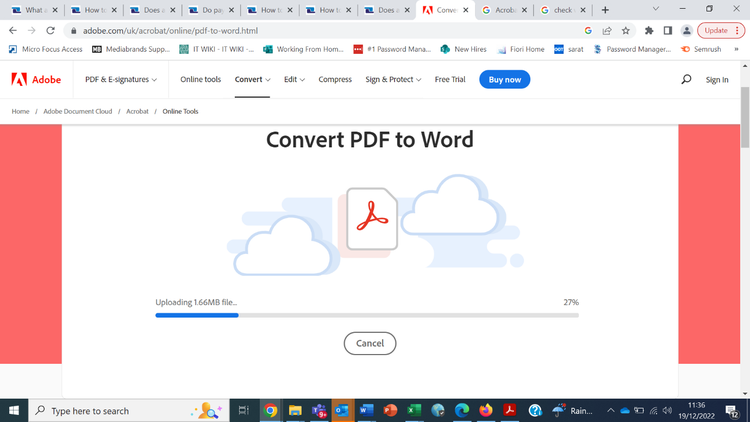Viewport: 750px width, 422px height.
Task: Switch to the first 'What a' tab
Action: click(x=34, y=10)
